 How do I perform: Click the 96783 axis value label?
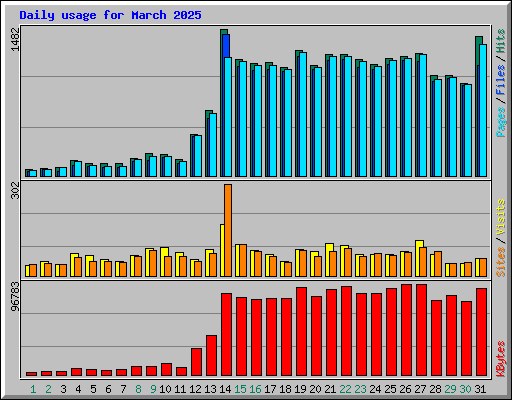15,297
